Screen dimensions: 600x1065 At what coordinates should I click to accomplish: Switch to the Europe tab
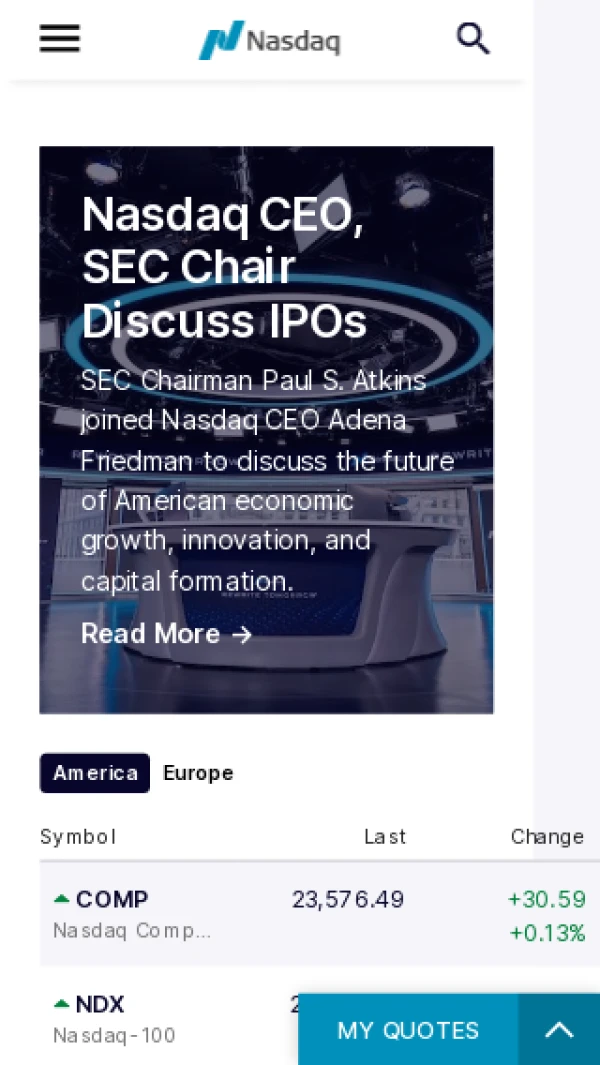198,773
